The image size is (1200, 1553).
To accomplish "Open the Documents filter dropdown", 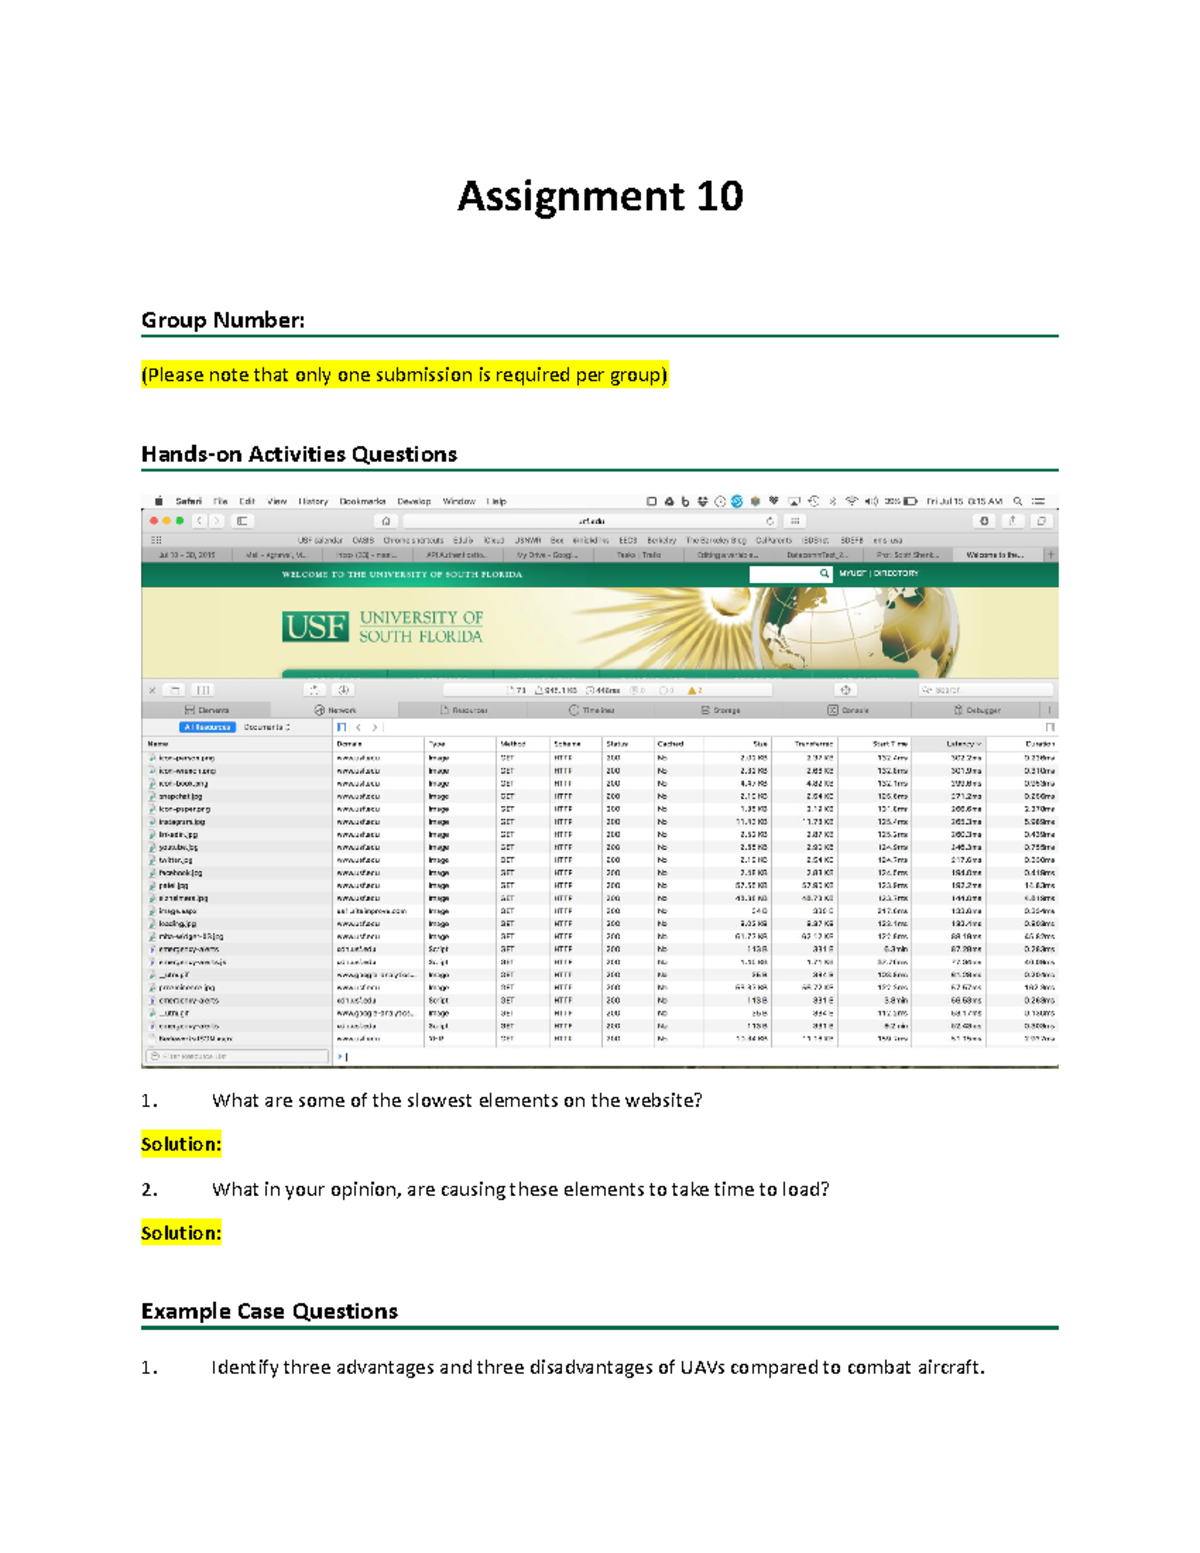I will pos(267,727).
